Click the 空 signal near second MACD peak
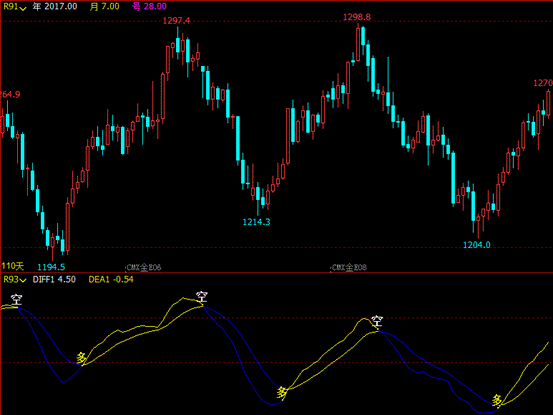The width and height of the screenshot is (553, 415). pos(202,297)
